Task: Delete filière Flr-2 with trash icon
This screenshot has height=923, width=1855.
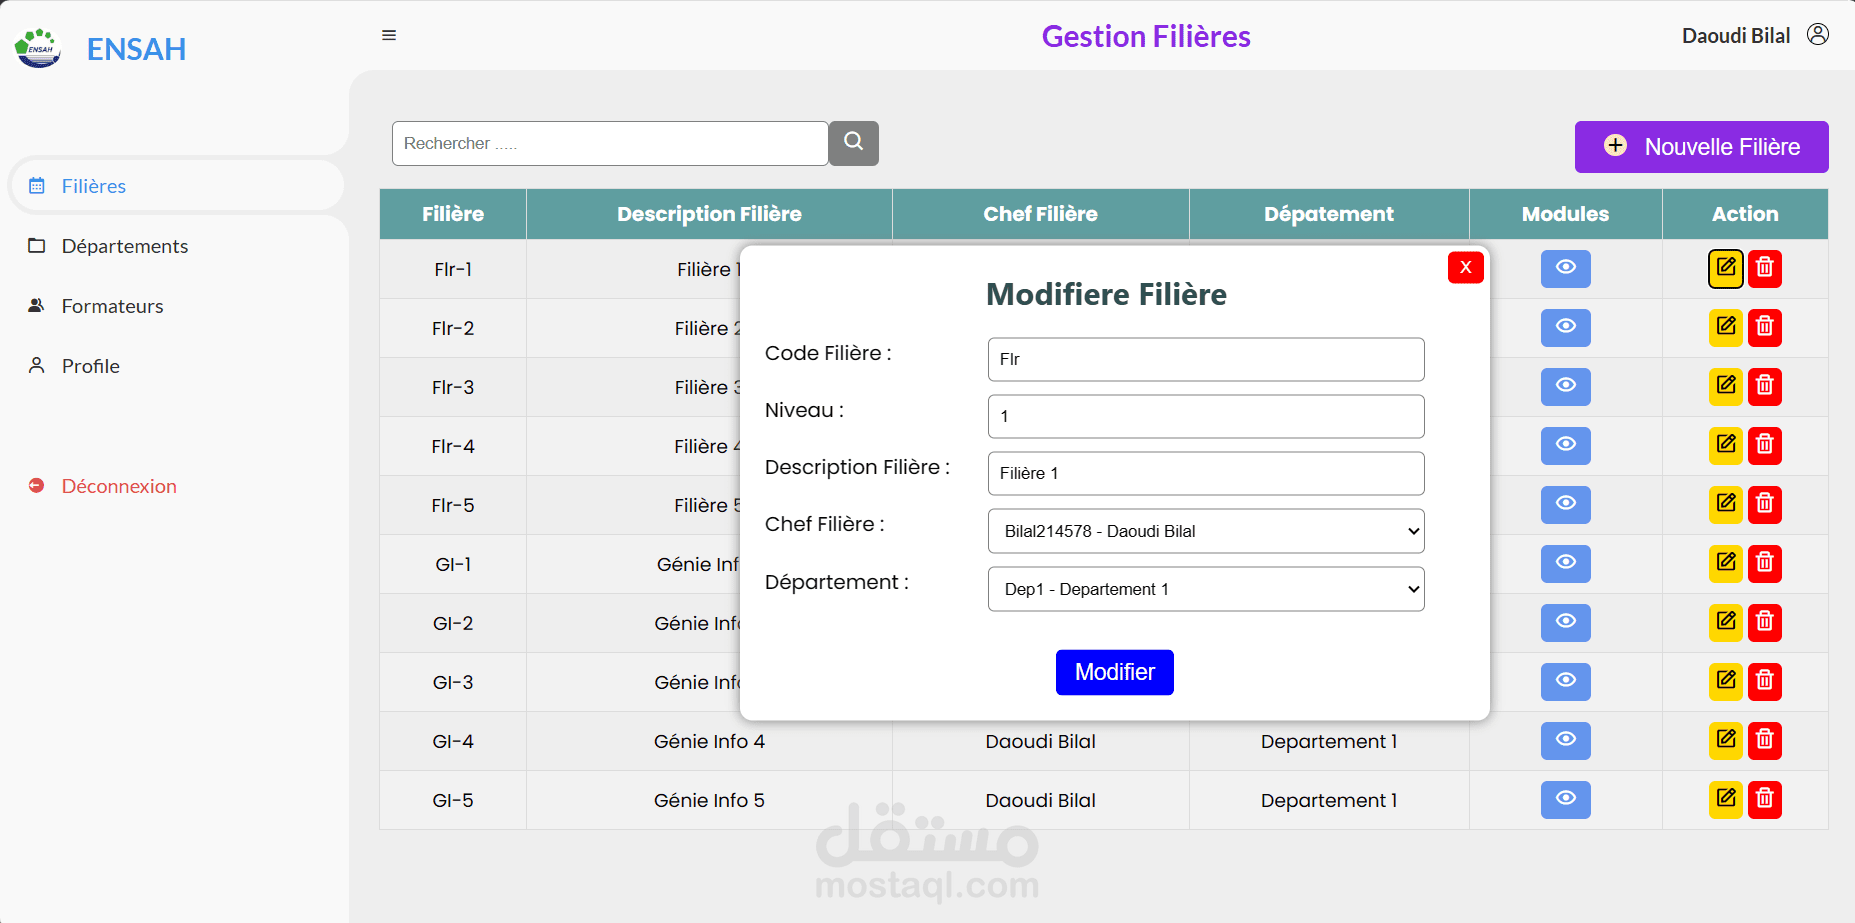Action: 1765,327
